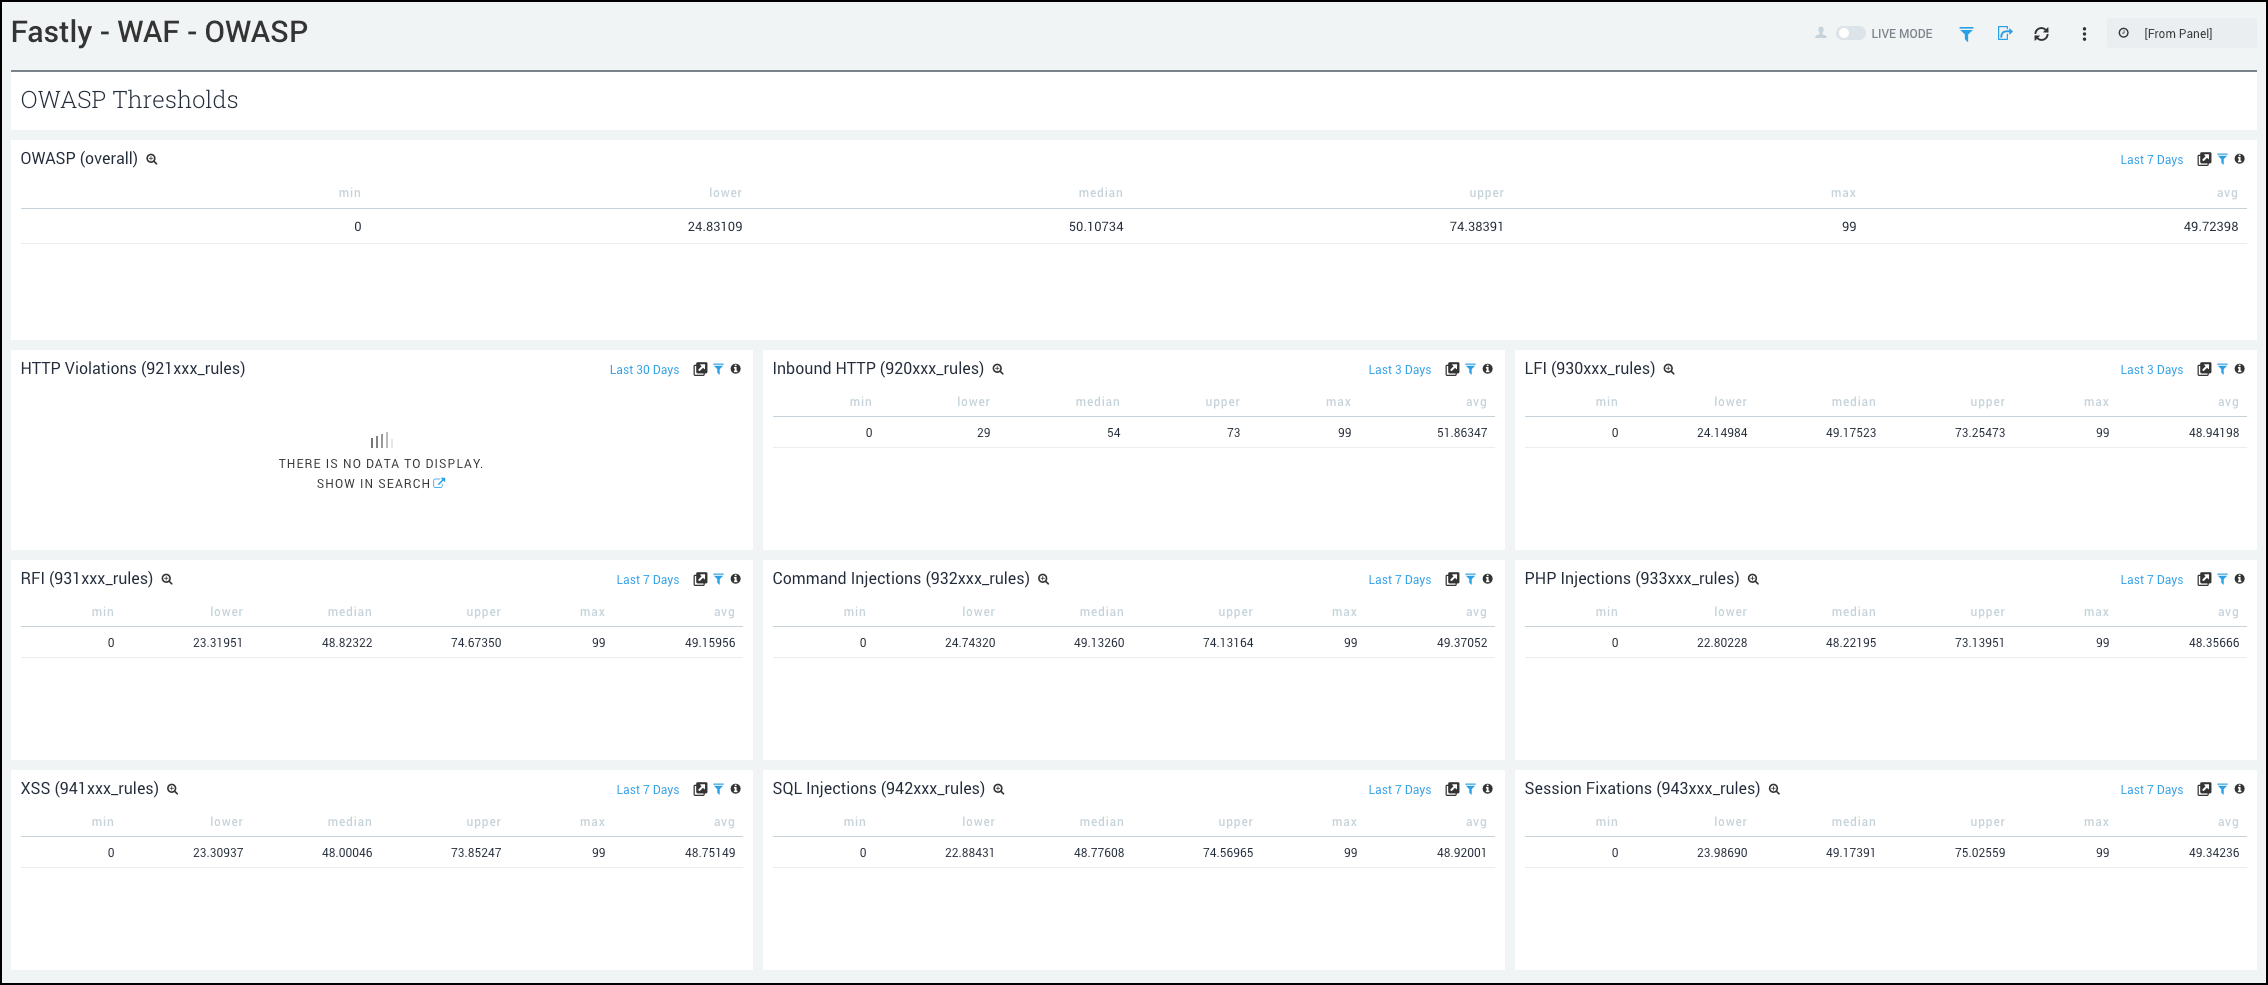The width and height of the screenshot is (2268, 985).
Task: Open Last 7 Days link on RFI panel
Action: pyautogui.click(x=647, y=579)
